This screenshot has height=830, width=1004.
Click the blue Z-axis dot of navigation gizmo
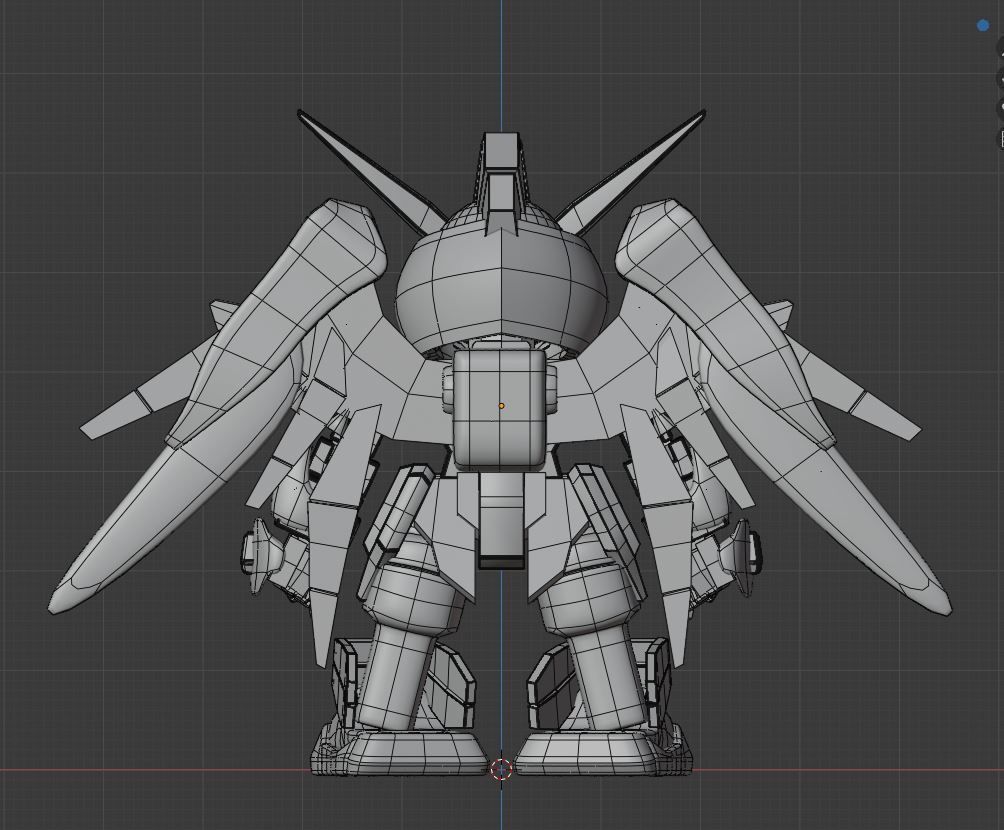[x=983, y=26]
